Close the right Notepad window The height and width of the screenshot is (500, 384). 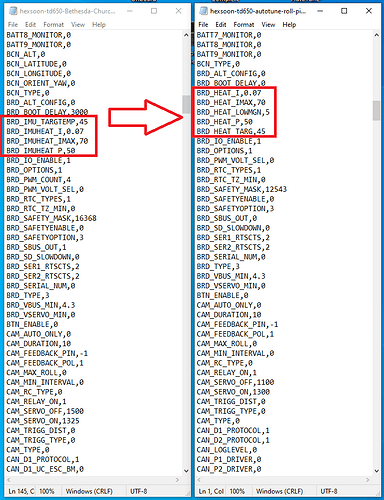pyautogui.click(x=369, y=11)
